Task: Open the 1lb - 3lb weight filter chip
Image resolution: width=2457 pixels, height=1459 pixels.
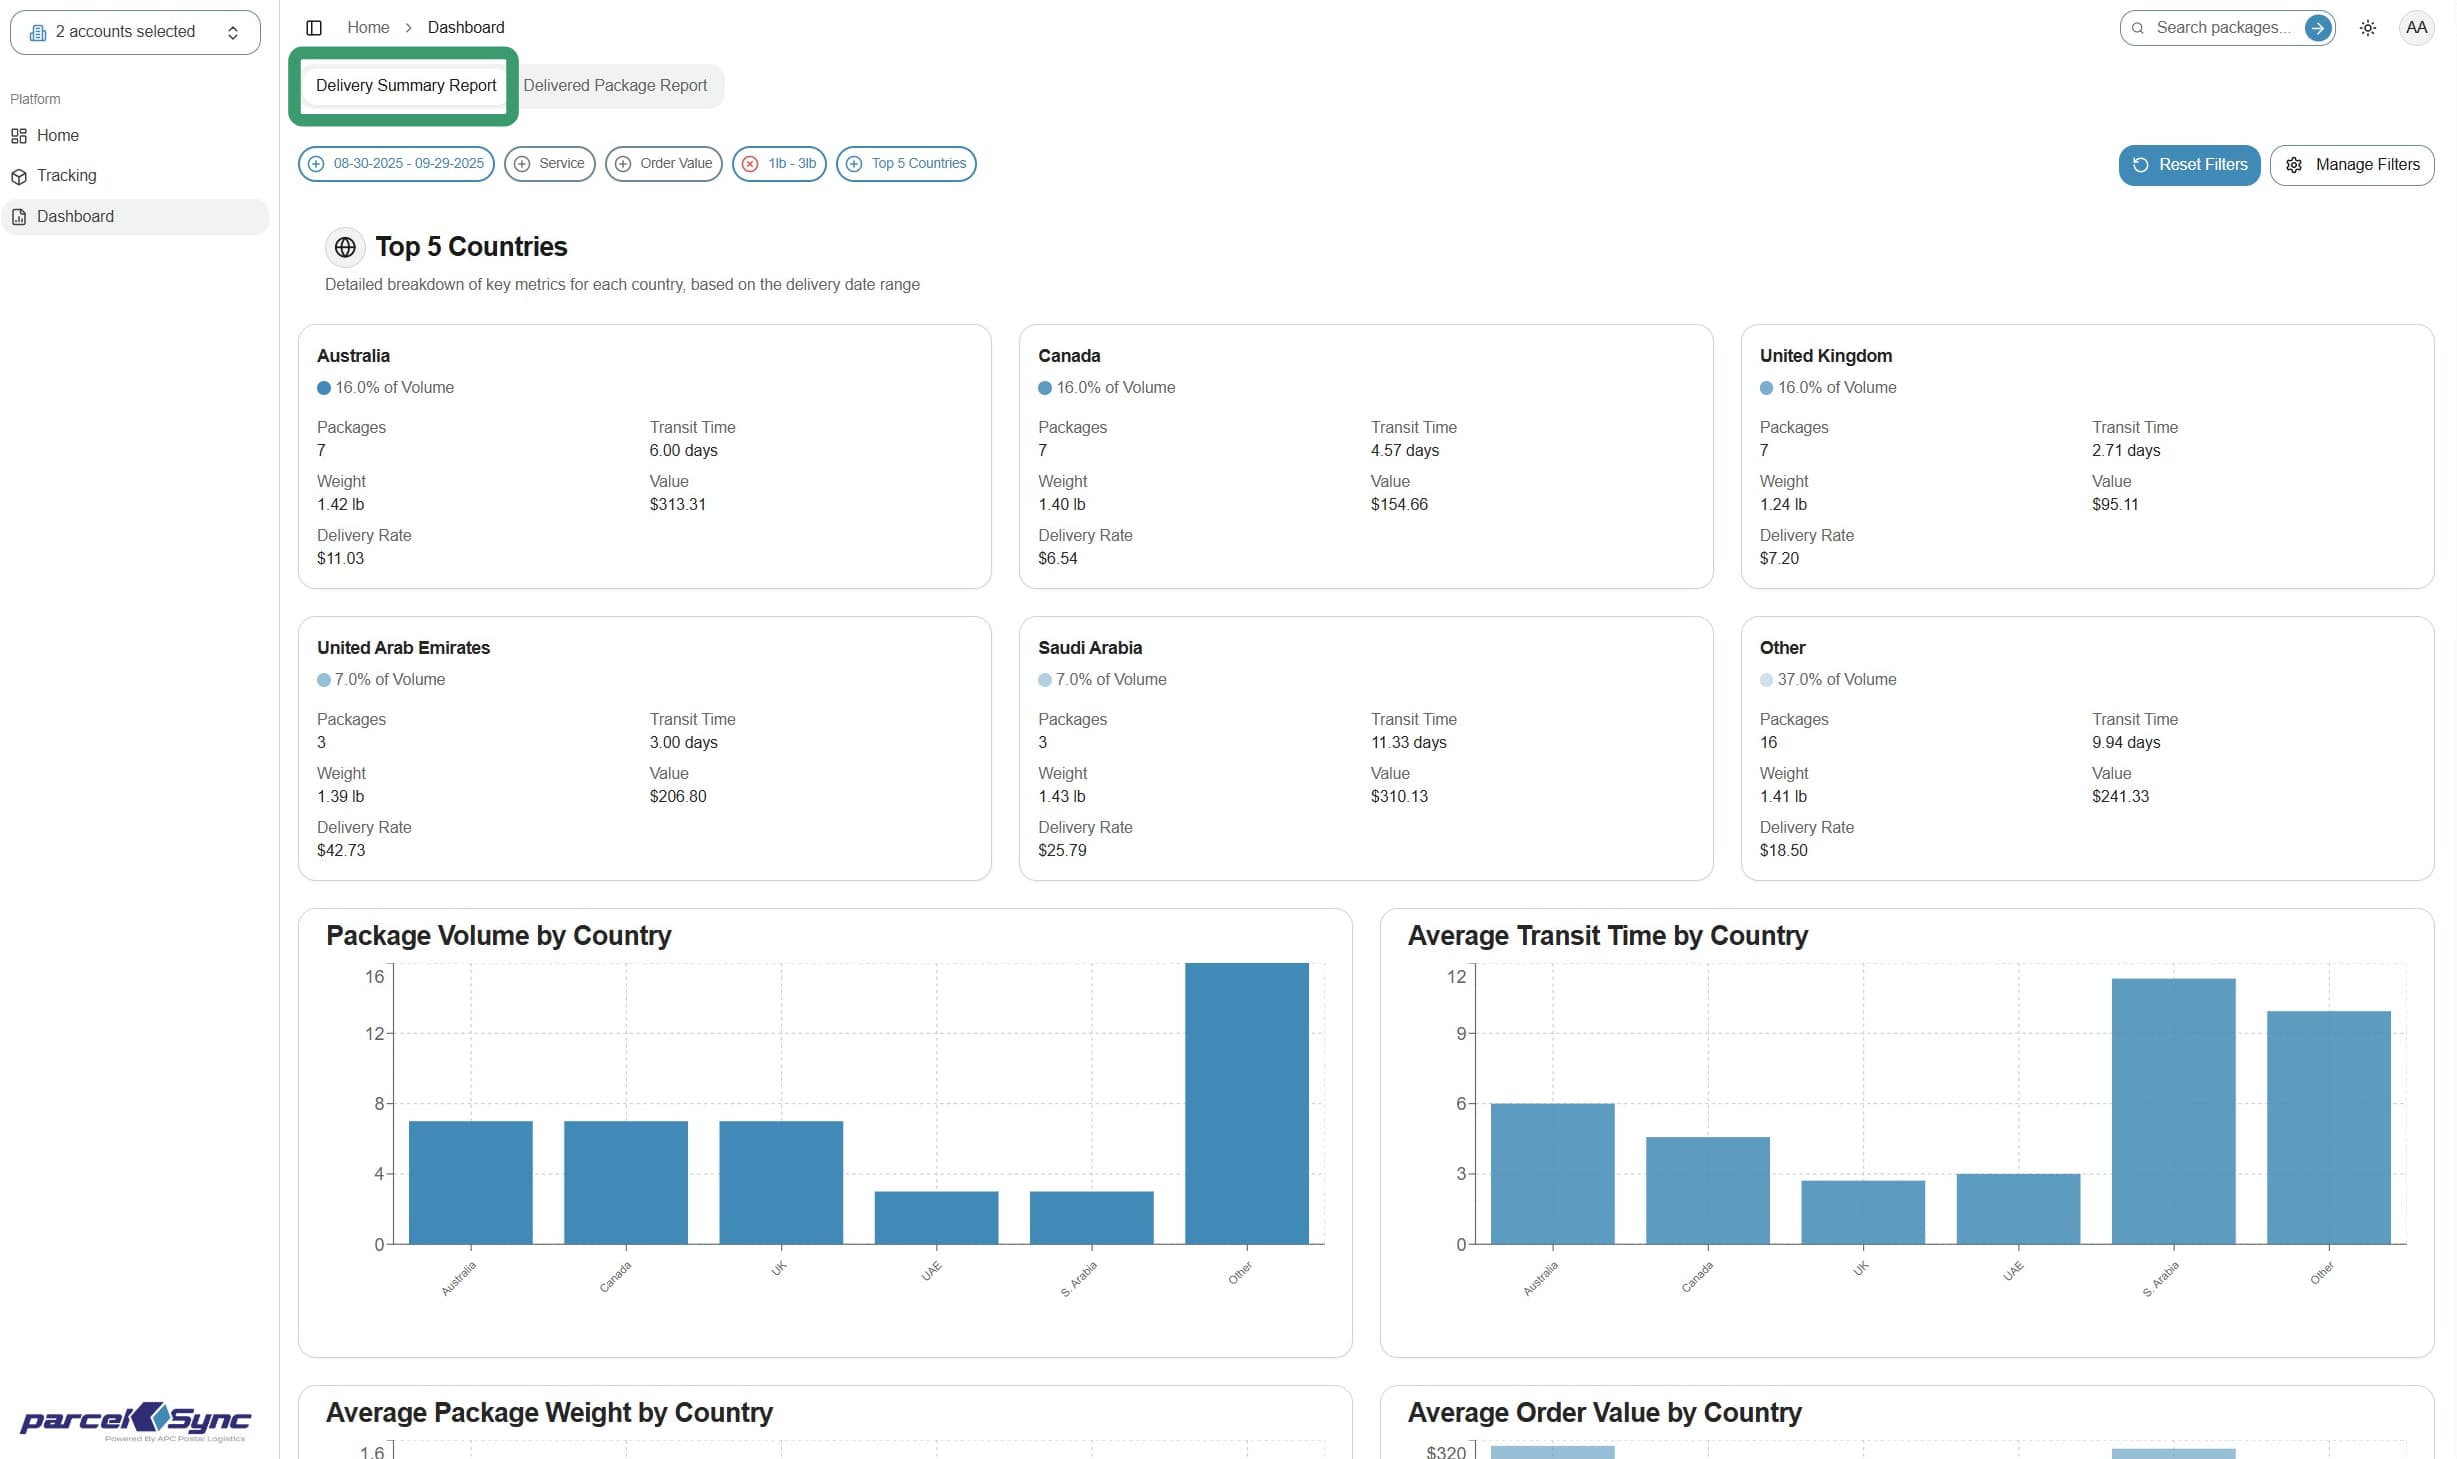Action: 780,164
